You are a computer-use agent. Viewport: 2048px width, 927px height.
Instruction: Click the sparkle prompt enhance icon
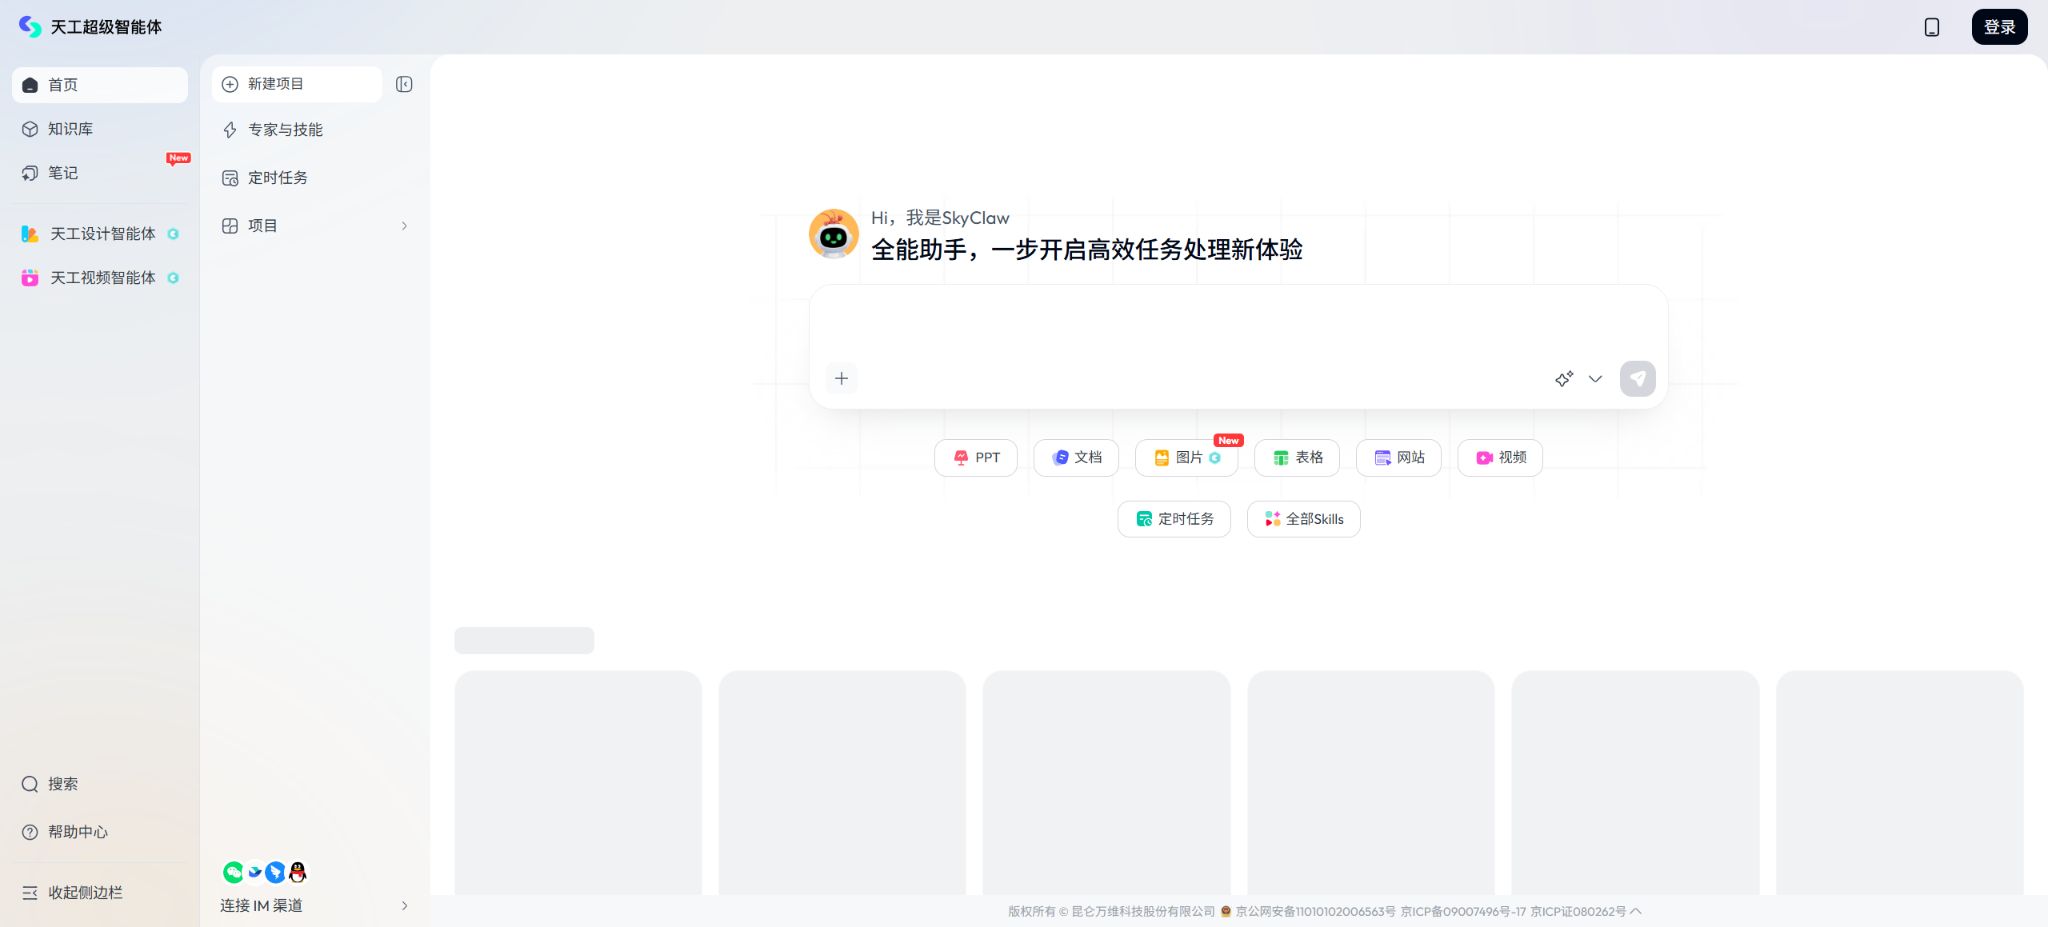point(1564,379)
